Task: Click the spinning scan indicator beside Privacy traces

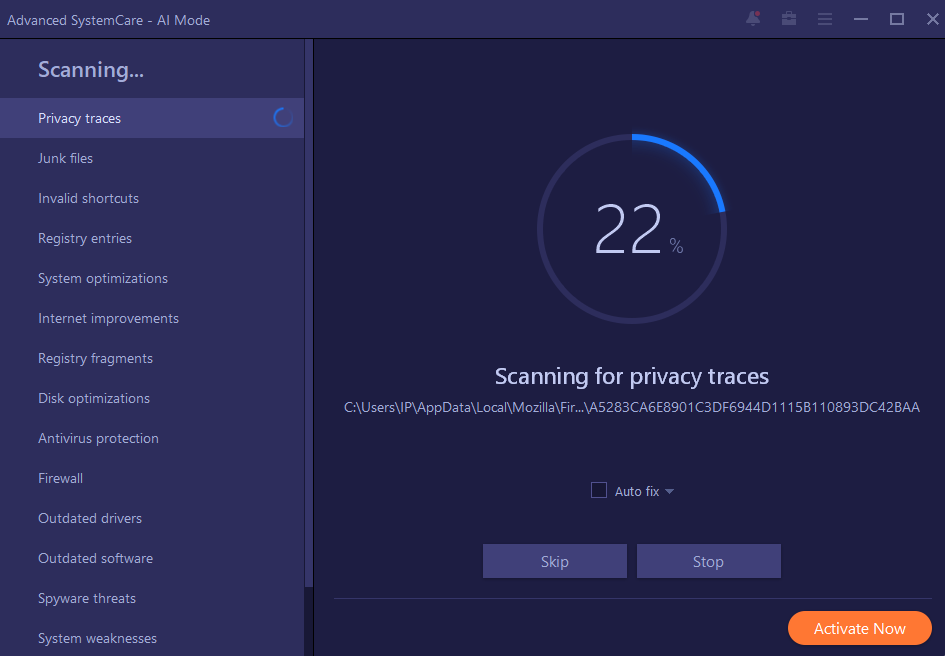Action: (x=283, y=117)
